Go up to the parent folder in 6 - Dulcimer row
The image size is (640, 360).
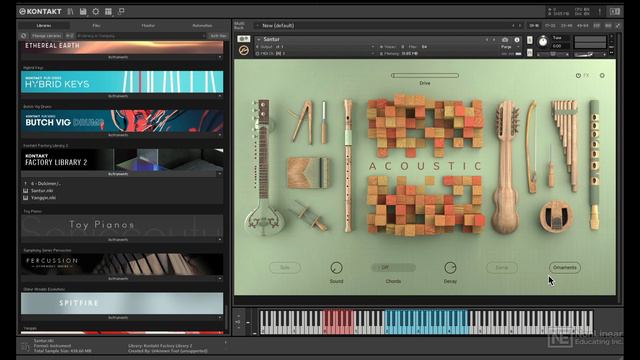(x=26, y=184)
